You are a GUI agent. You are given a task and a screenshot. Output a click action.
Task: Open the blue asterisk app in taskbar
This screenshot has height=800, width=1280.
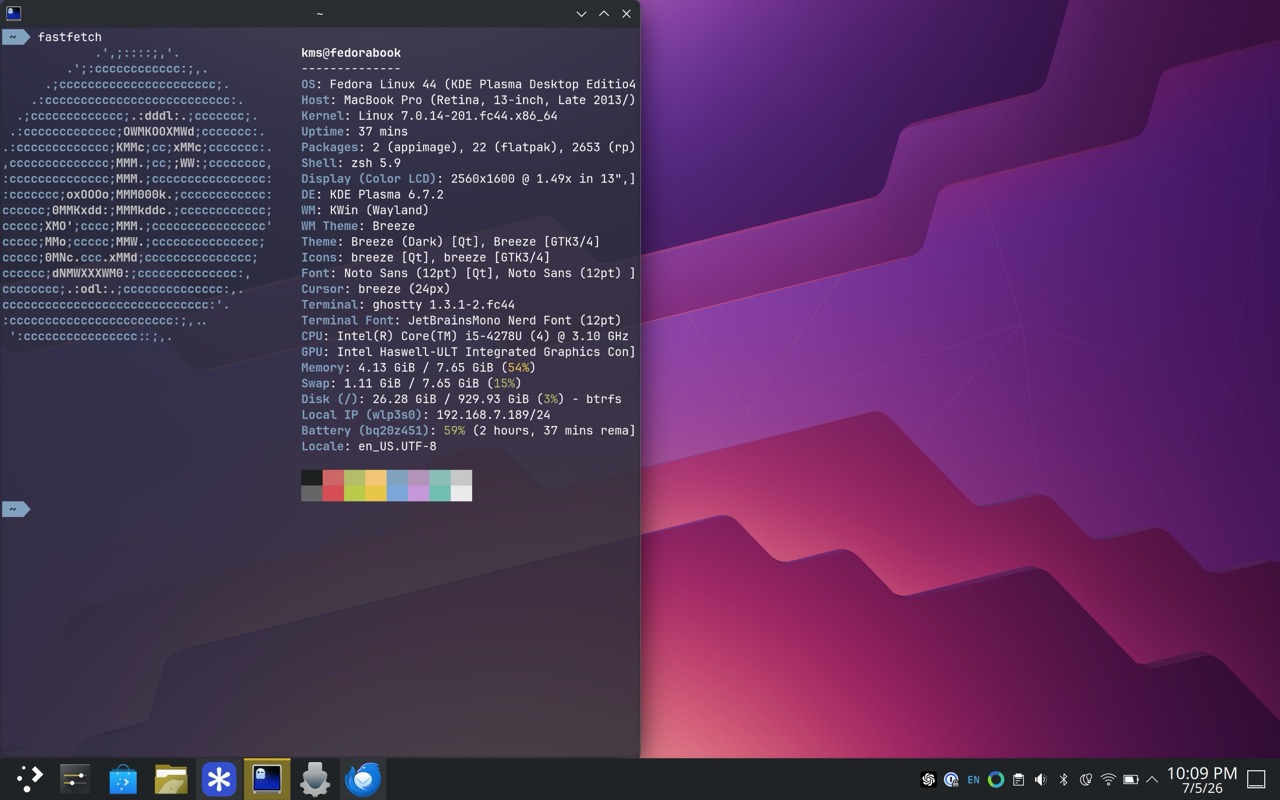click(x=219, y=779)
